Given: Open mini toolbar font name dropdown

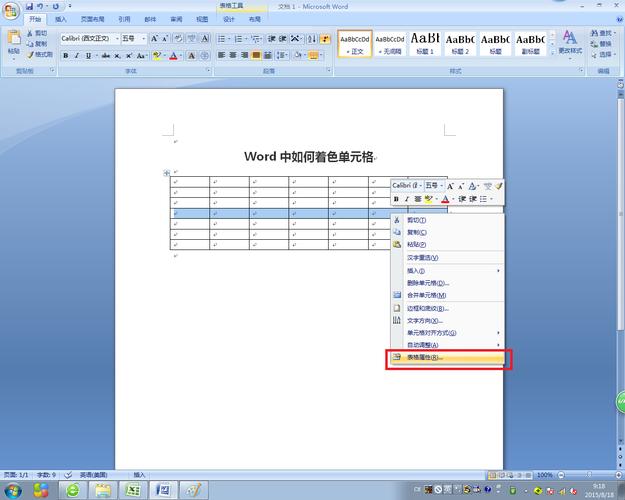Looking at the screenshot, I should point(421,186).
